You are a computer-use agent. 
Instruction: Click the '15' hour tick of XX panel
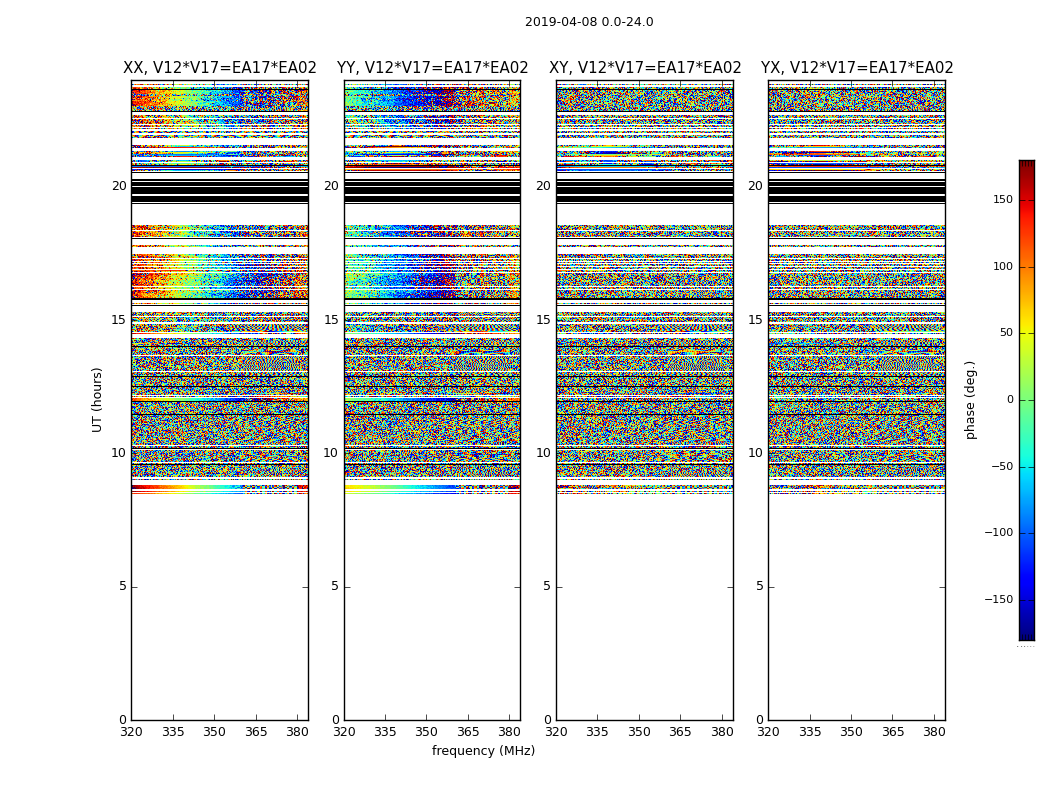tap(119, 320)
